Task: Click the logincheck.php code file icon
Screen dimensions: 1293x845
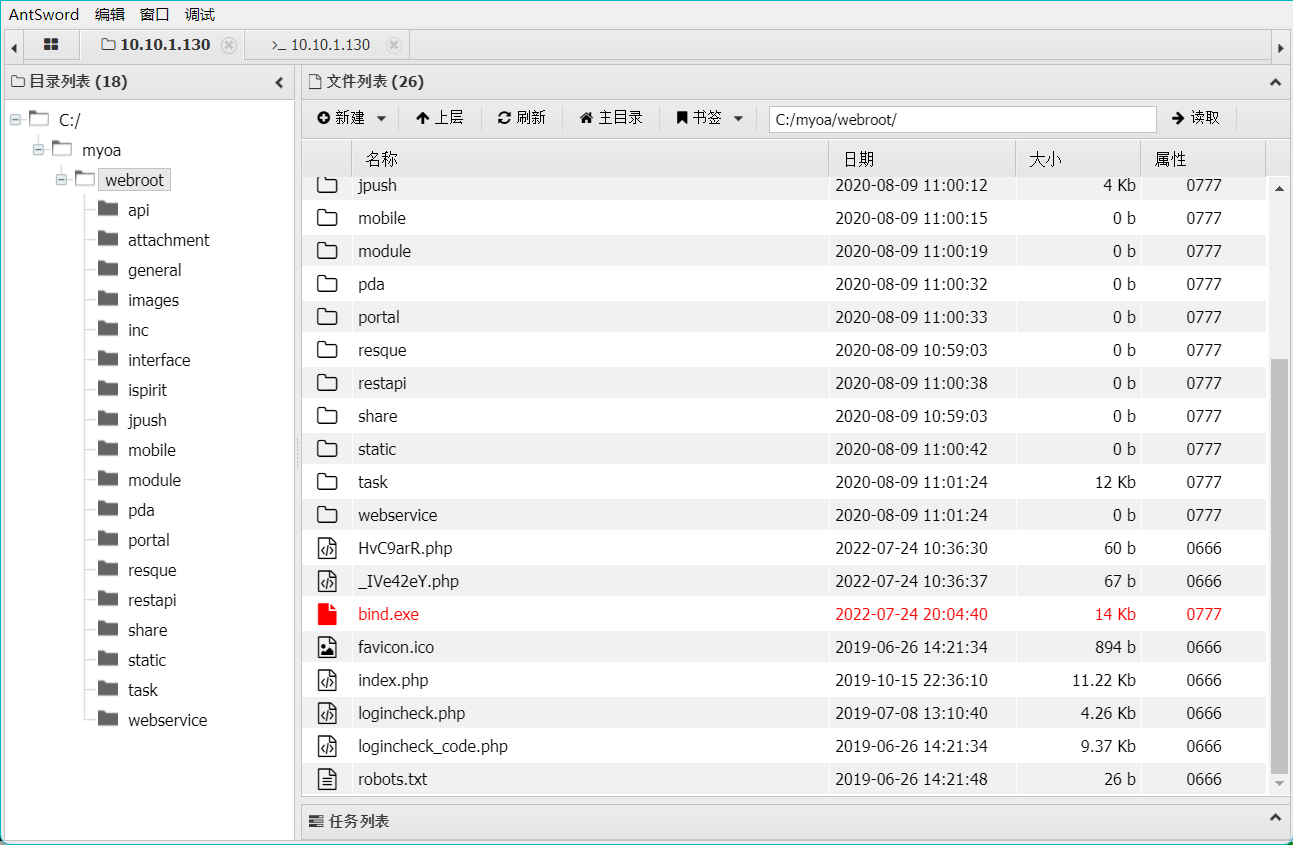Action: click(x=327, y=713)
